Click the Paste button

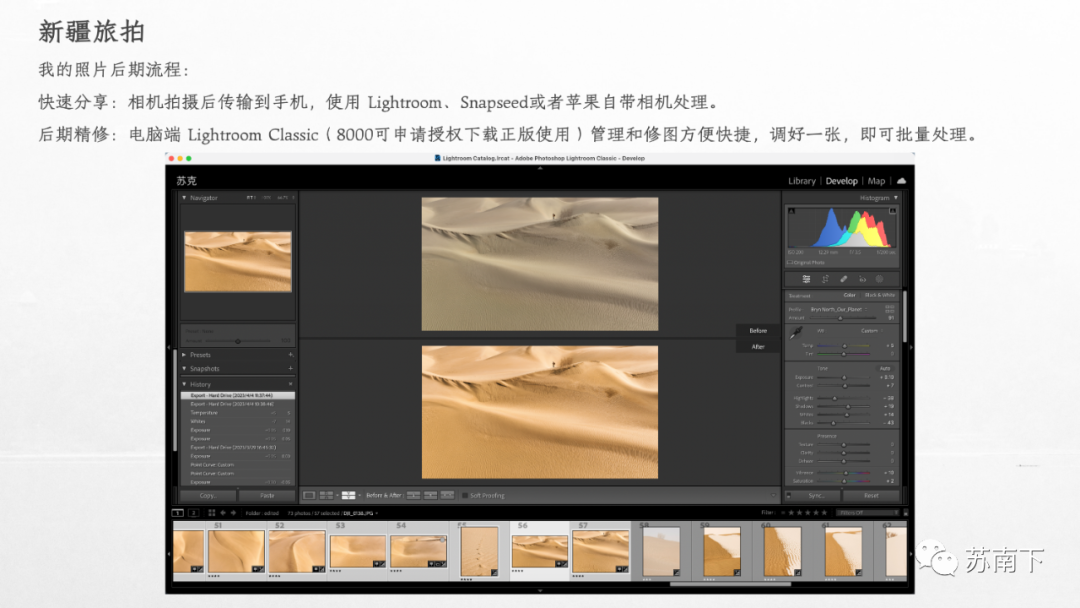point(267,495)
